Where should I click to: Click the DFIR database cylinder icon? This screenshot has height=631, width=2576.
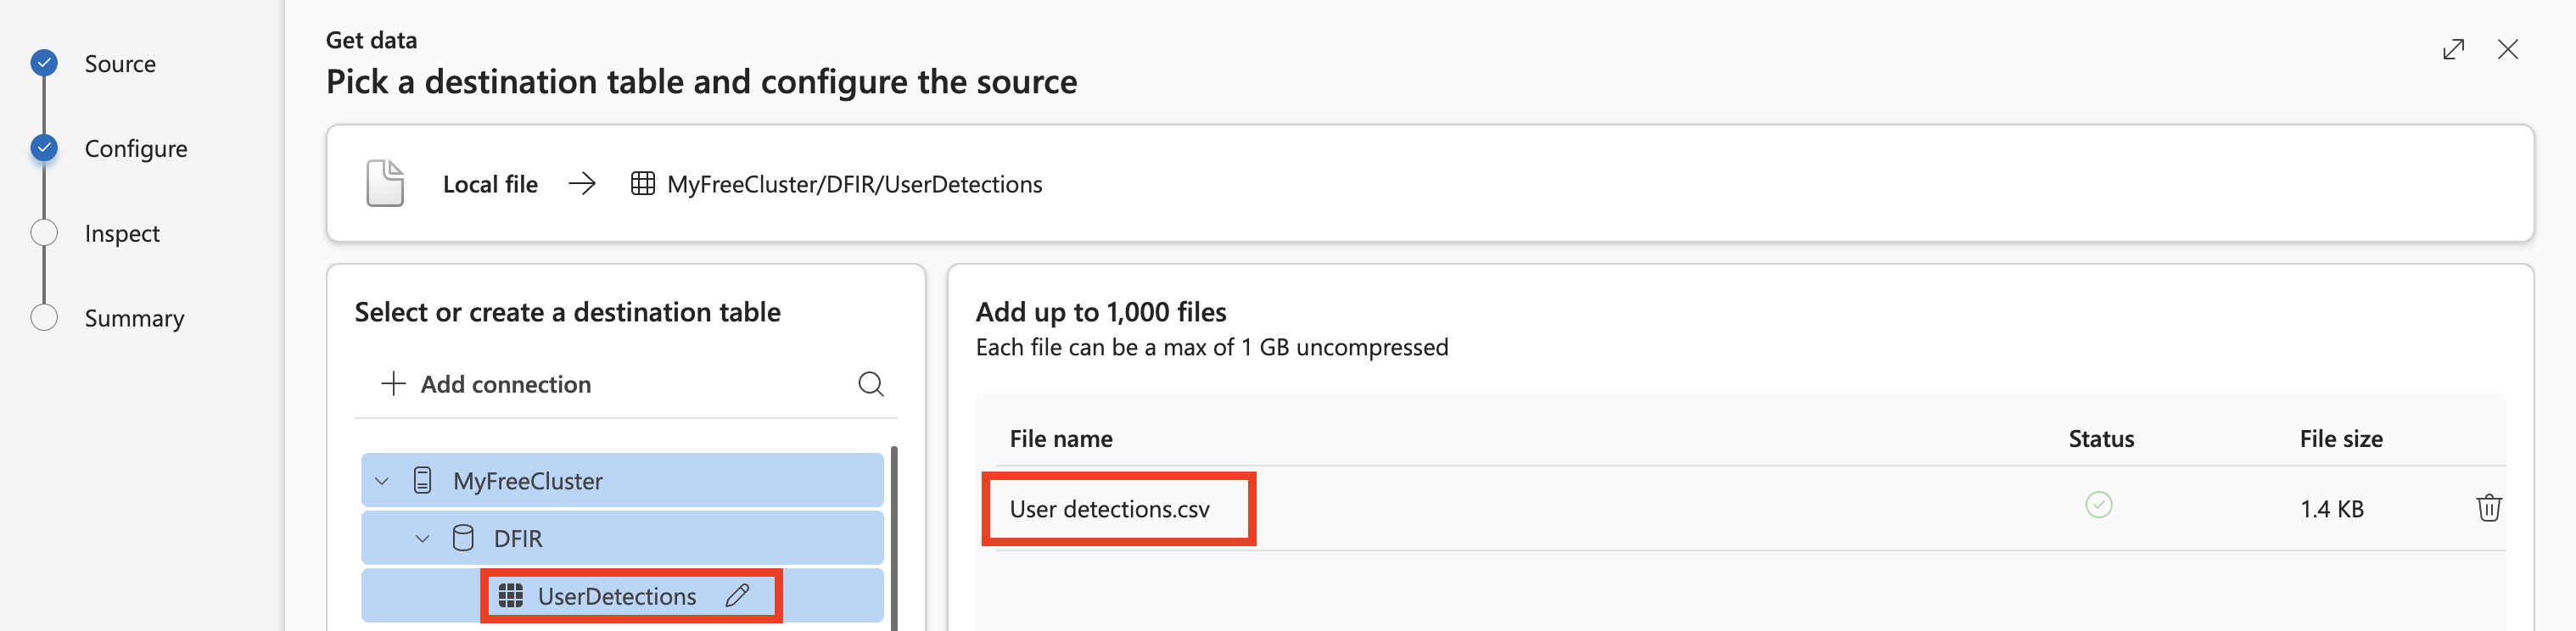[463, 538]
